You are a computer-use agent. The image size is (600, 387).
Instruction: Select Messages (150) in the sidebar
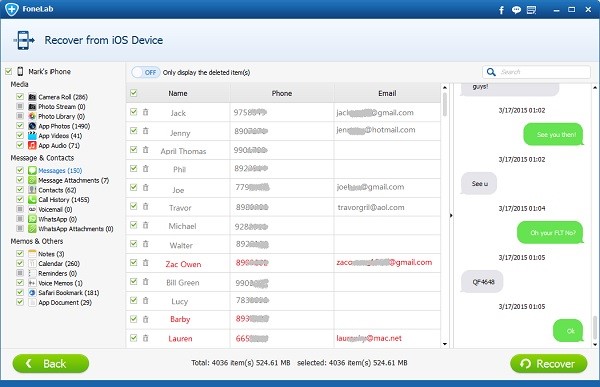pos(60,170)
